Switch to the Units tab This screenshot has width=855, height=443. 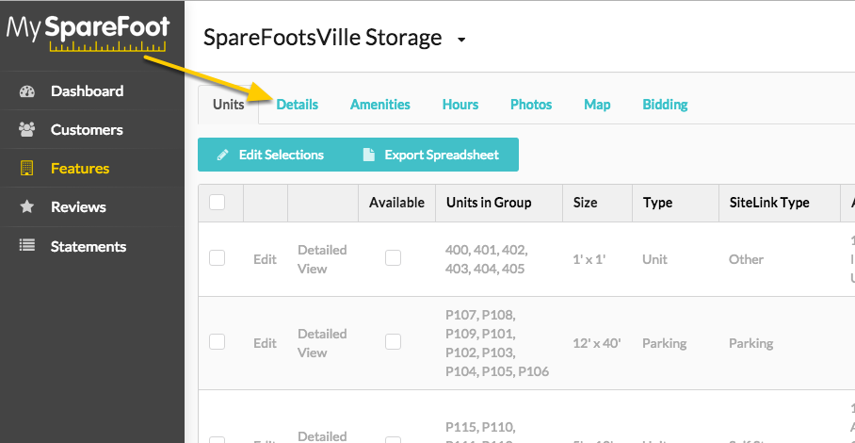coord(228,105)
